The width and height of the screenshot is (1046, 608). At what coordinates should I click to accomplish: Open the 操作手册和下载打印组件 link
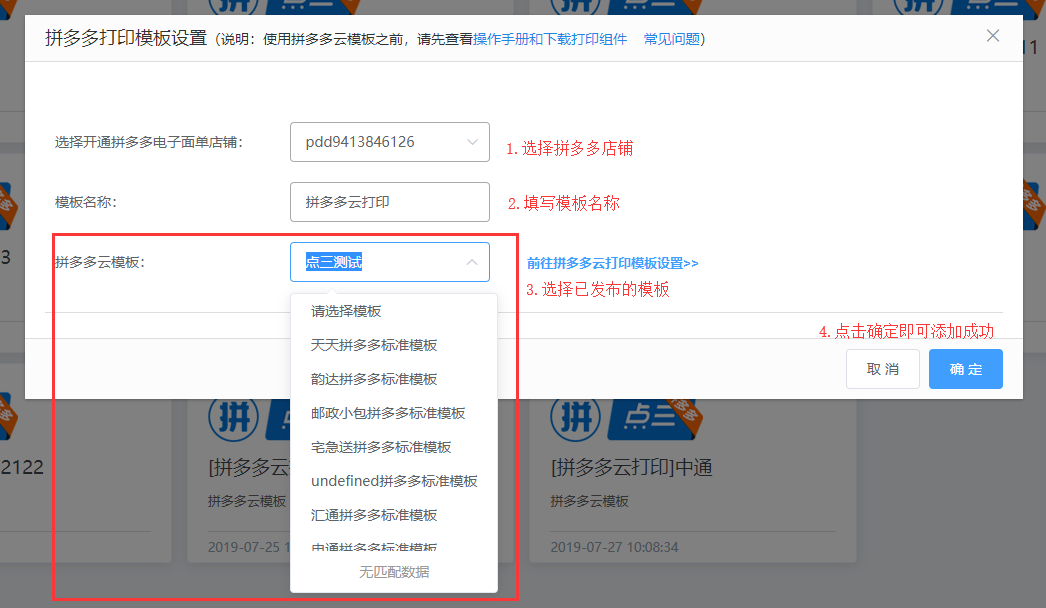point(550,39)
